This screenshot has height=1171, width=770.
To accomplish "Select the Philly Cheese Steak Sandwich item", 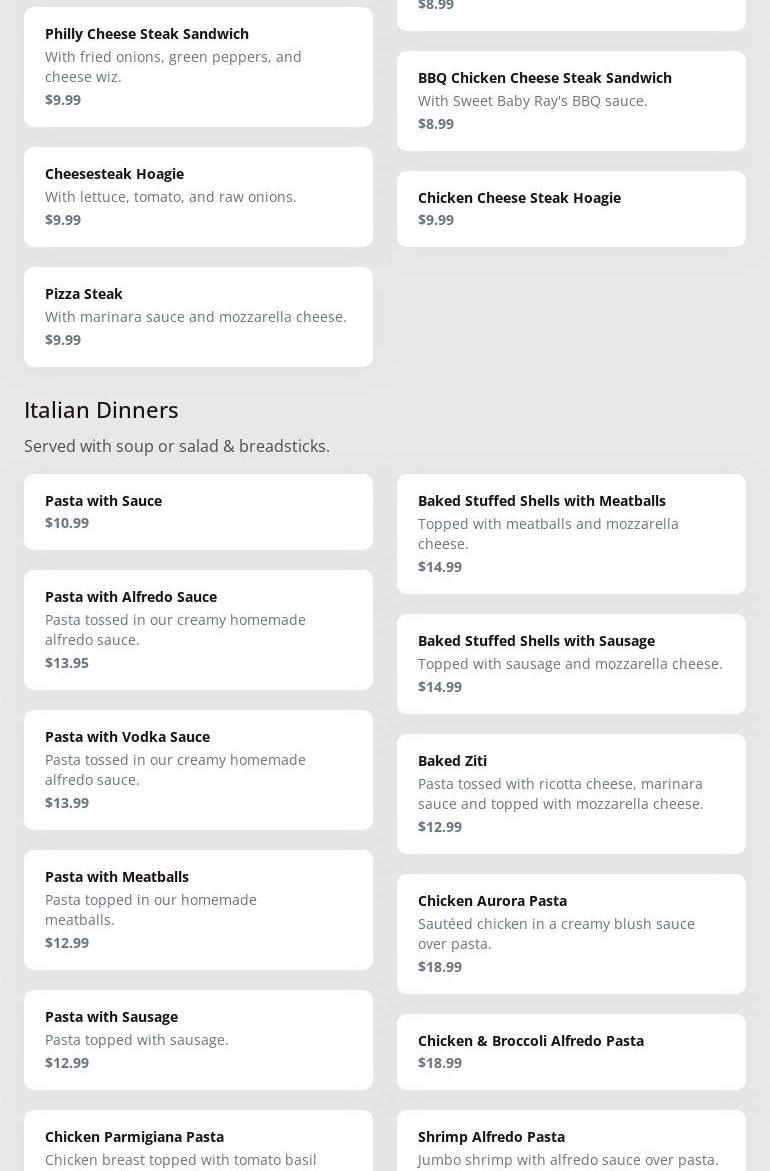I will (198, 66).
